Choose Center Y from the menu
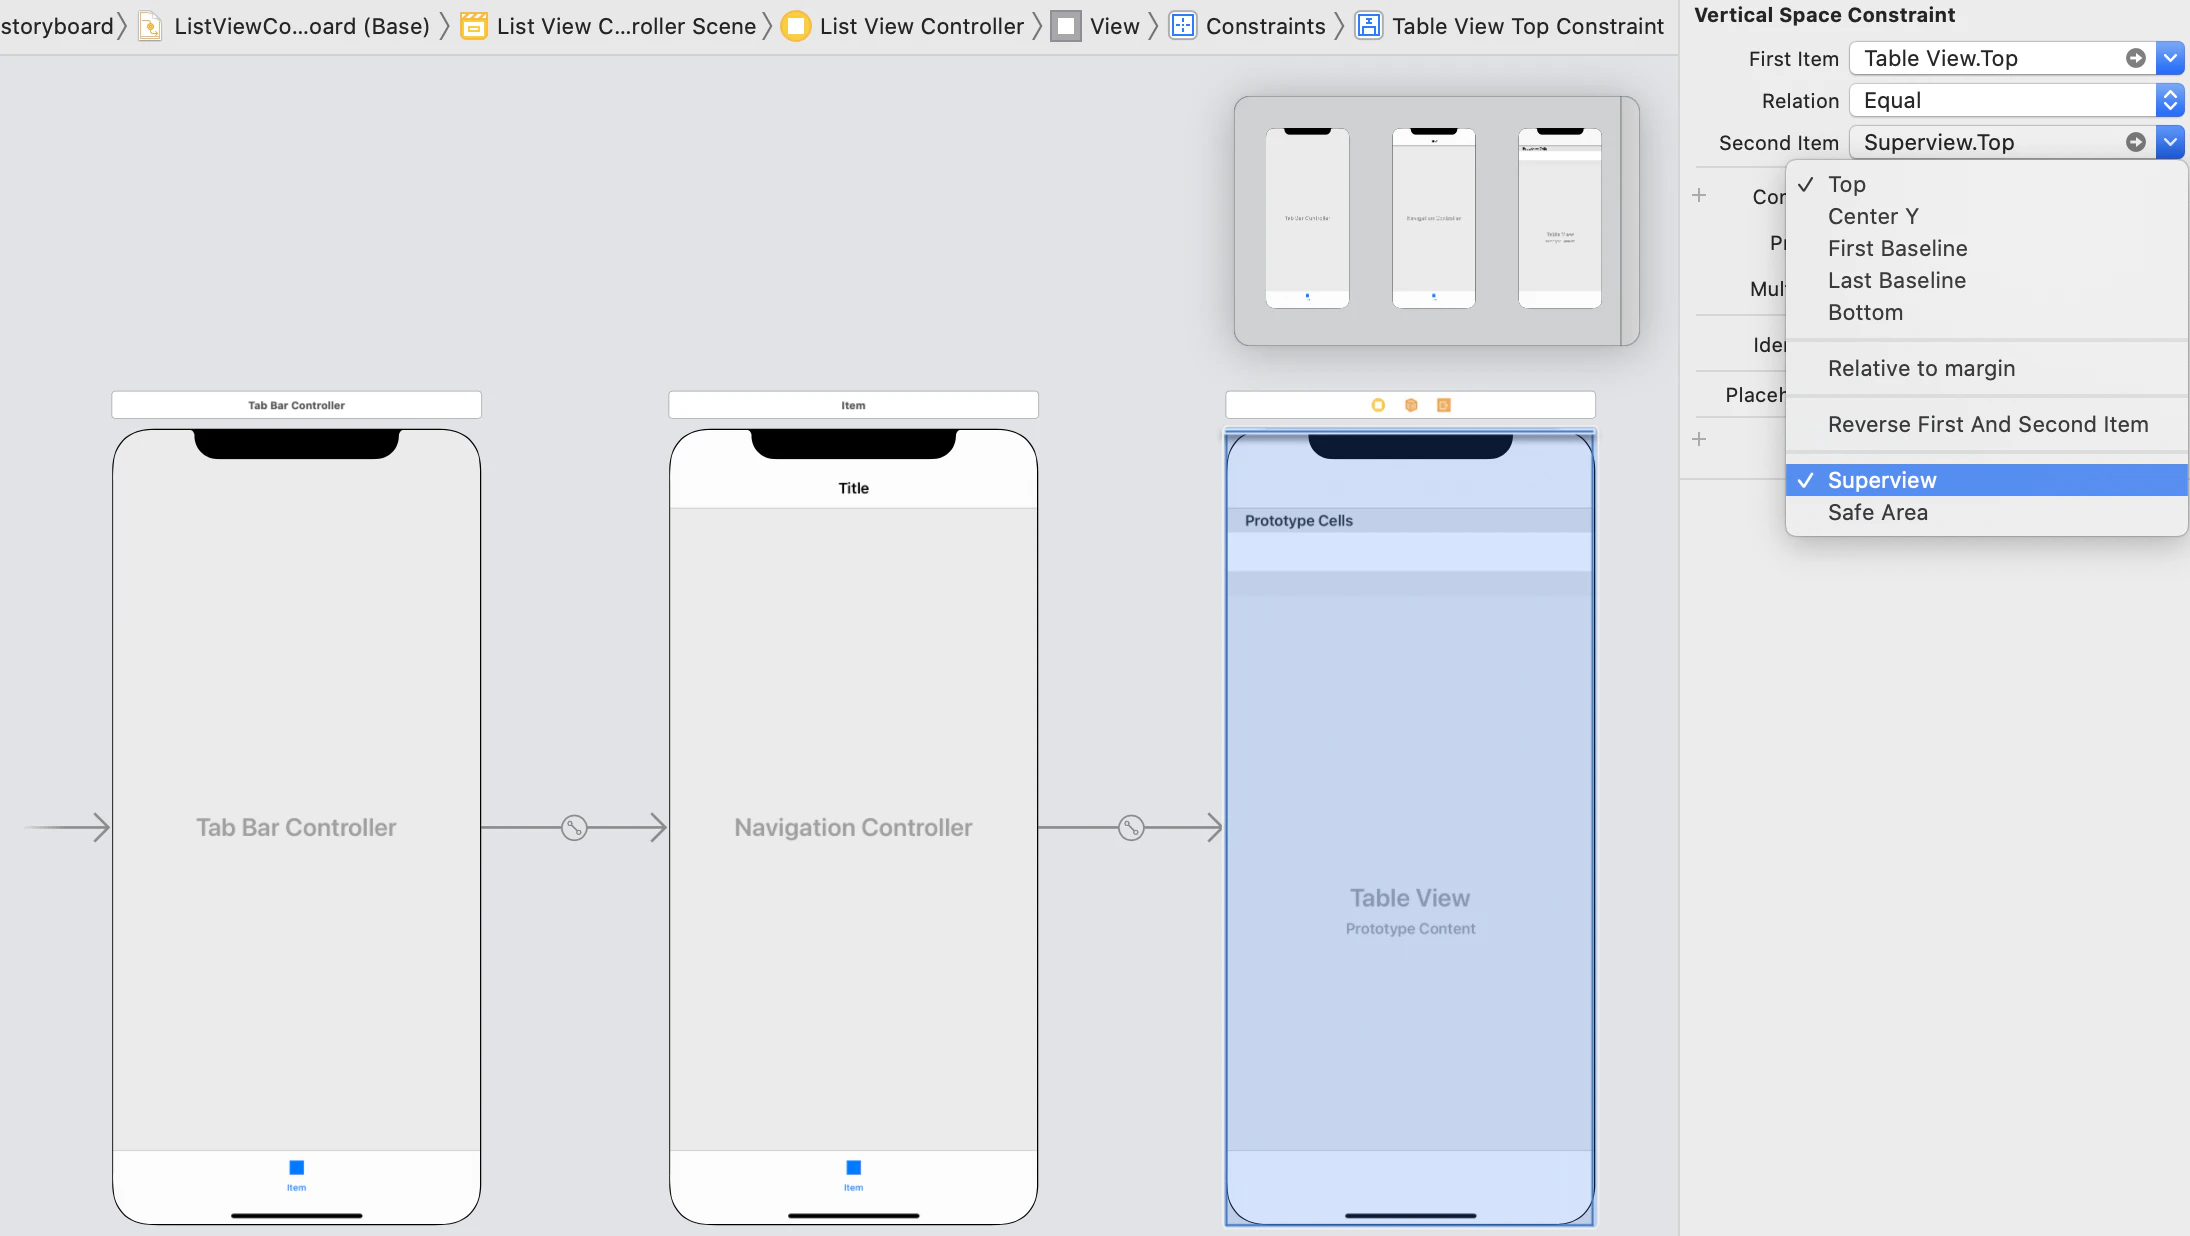The width and height of the screenshot is (2190, 1236). pyautogui.click(x=1872, y=216)
